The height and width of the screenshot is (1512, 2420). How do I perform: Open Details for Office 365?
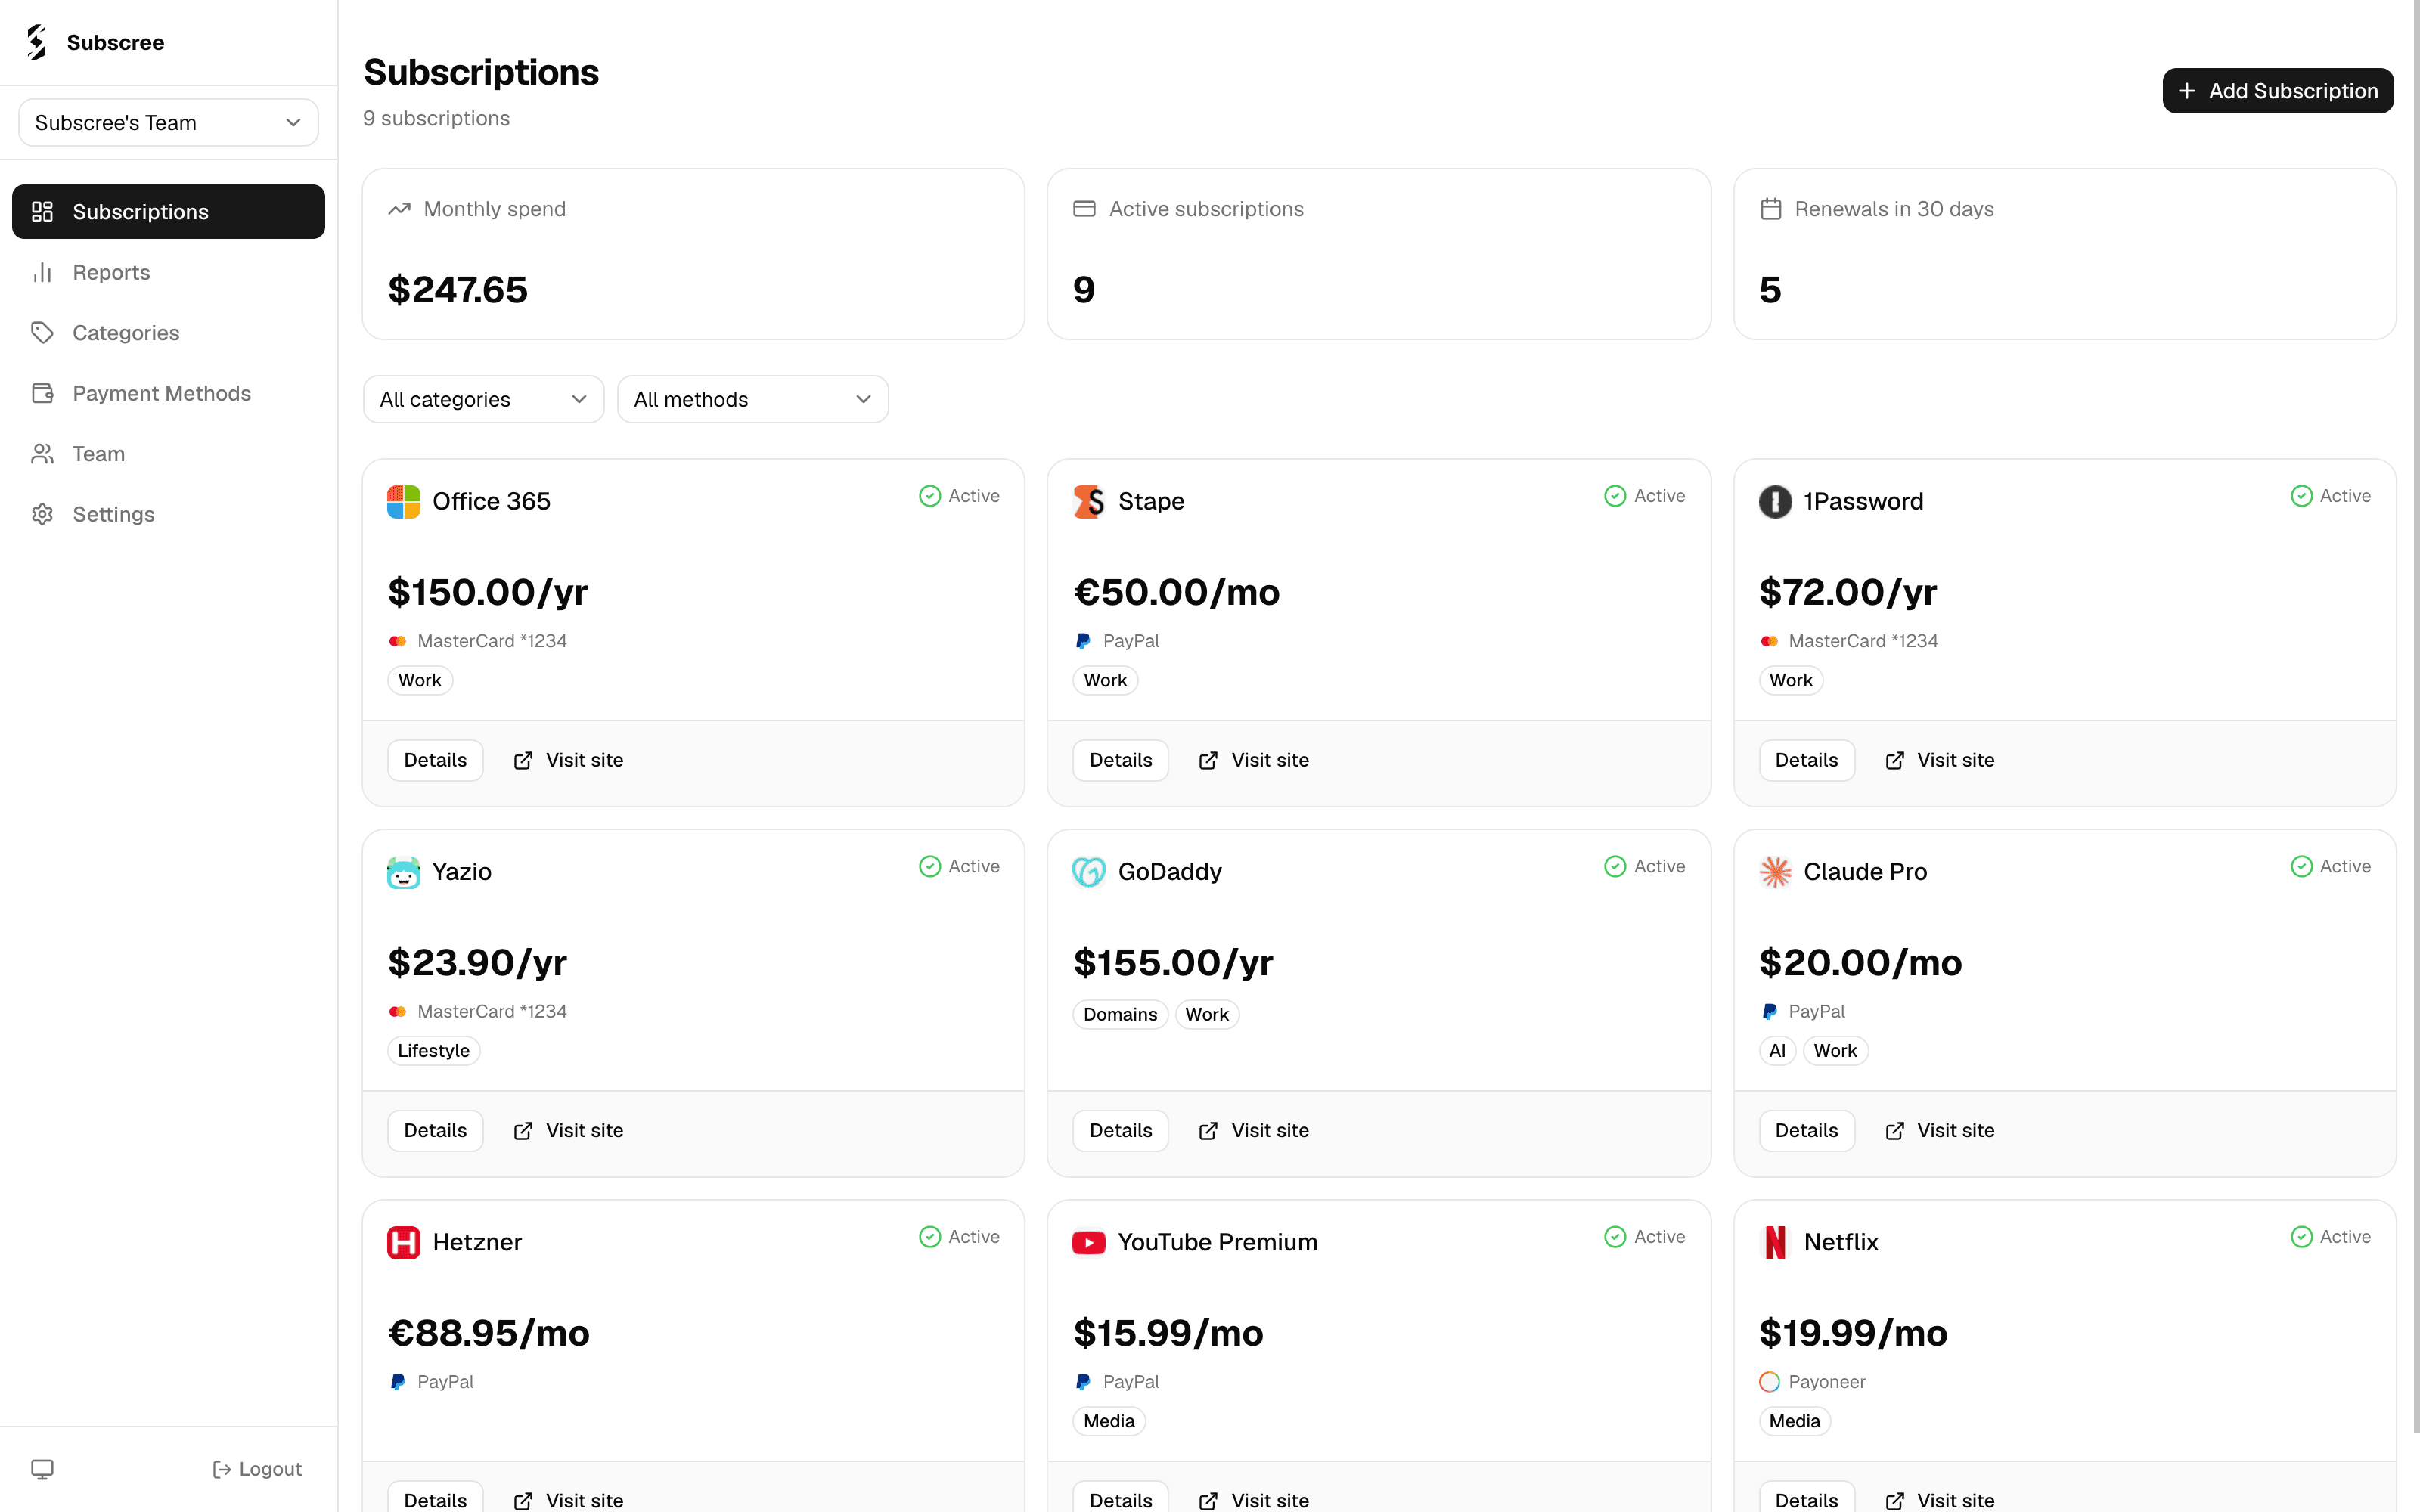tap(435, 760)
